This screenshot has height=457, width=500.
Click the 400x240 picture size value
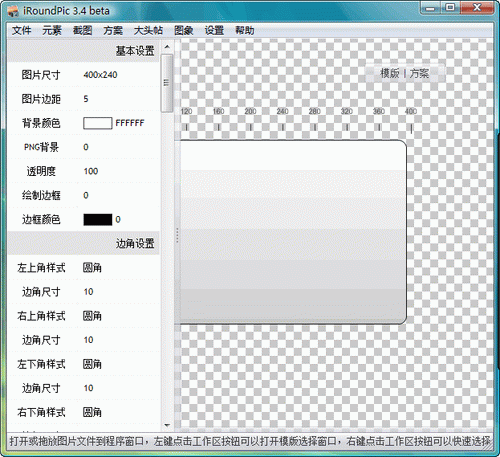pyautogui.click(x=100, y=75)
